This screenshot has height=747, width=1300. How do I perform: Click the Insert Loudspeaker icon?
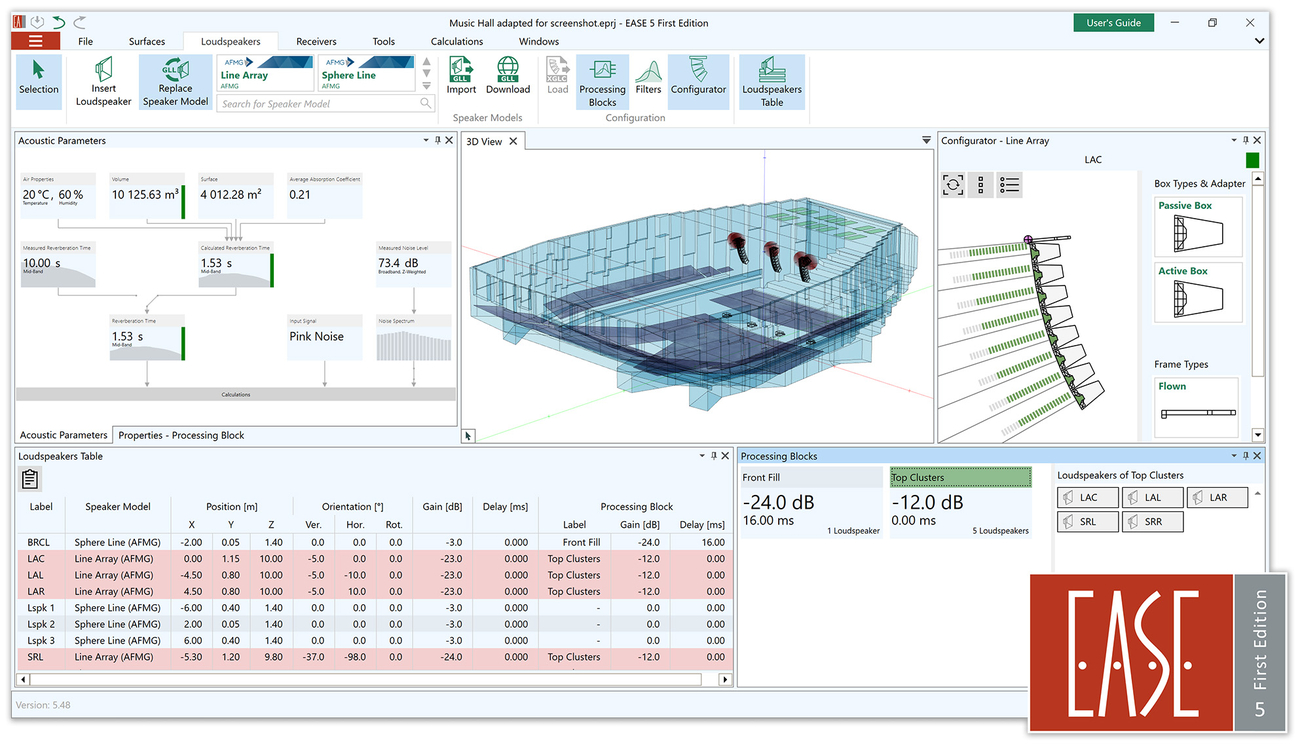[x=103, y=80]
